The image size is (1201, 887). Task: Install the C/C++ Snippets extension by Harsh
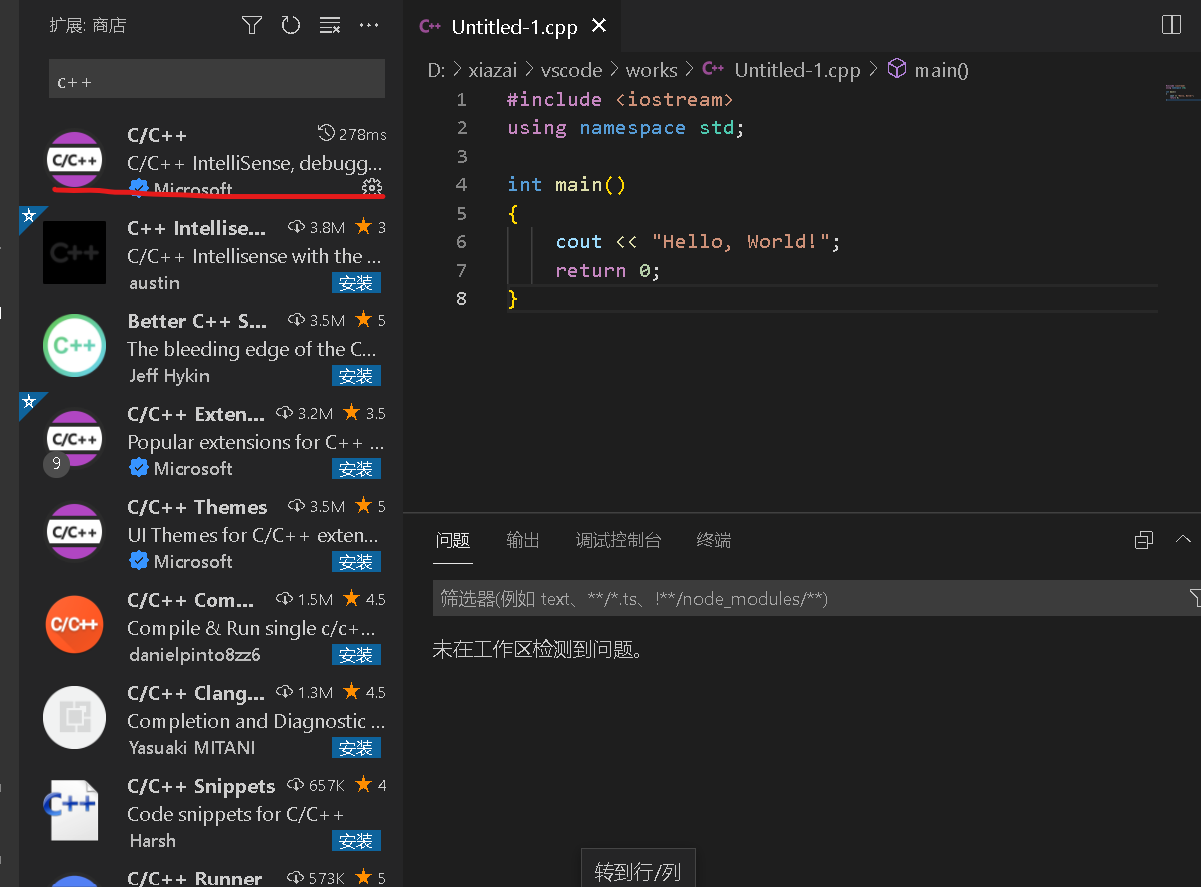pyautogui.click(x=356, y=841)
